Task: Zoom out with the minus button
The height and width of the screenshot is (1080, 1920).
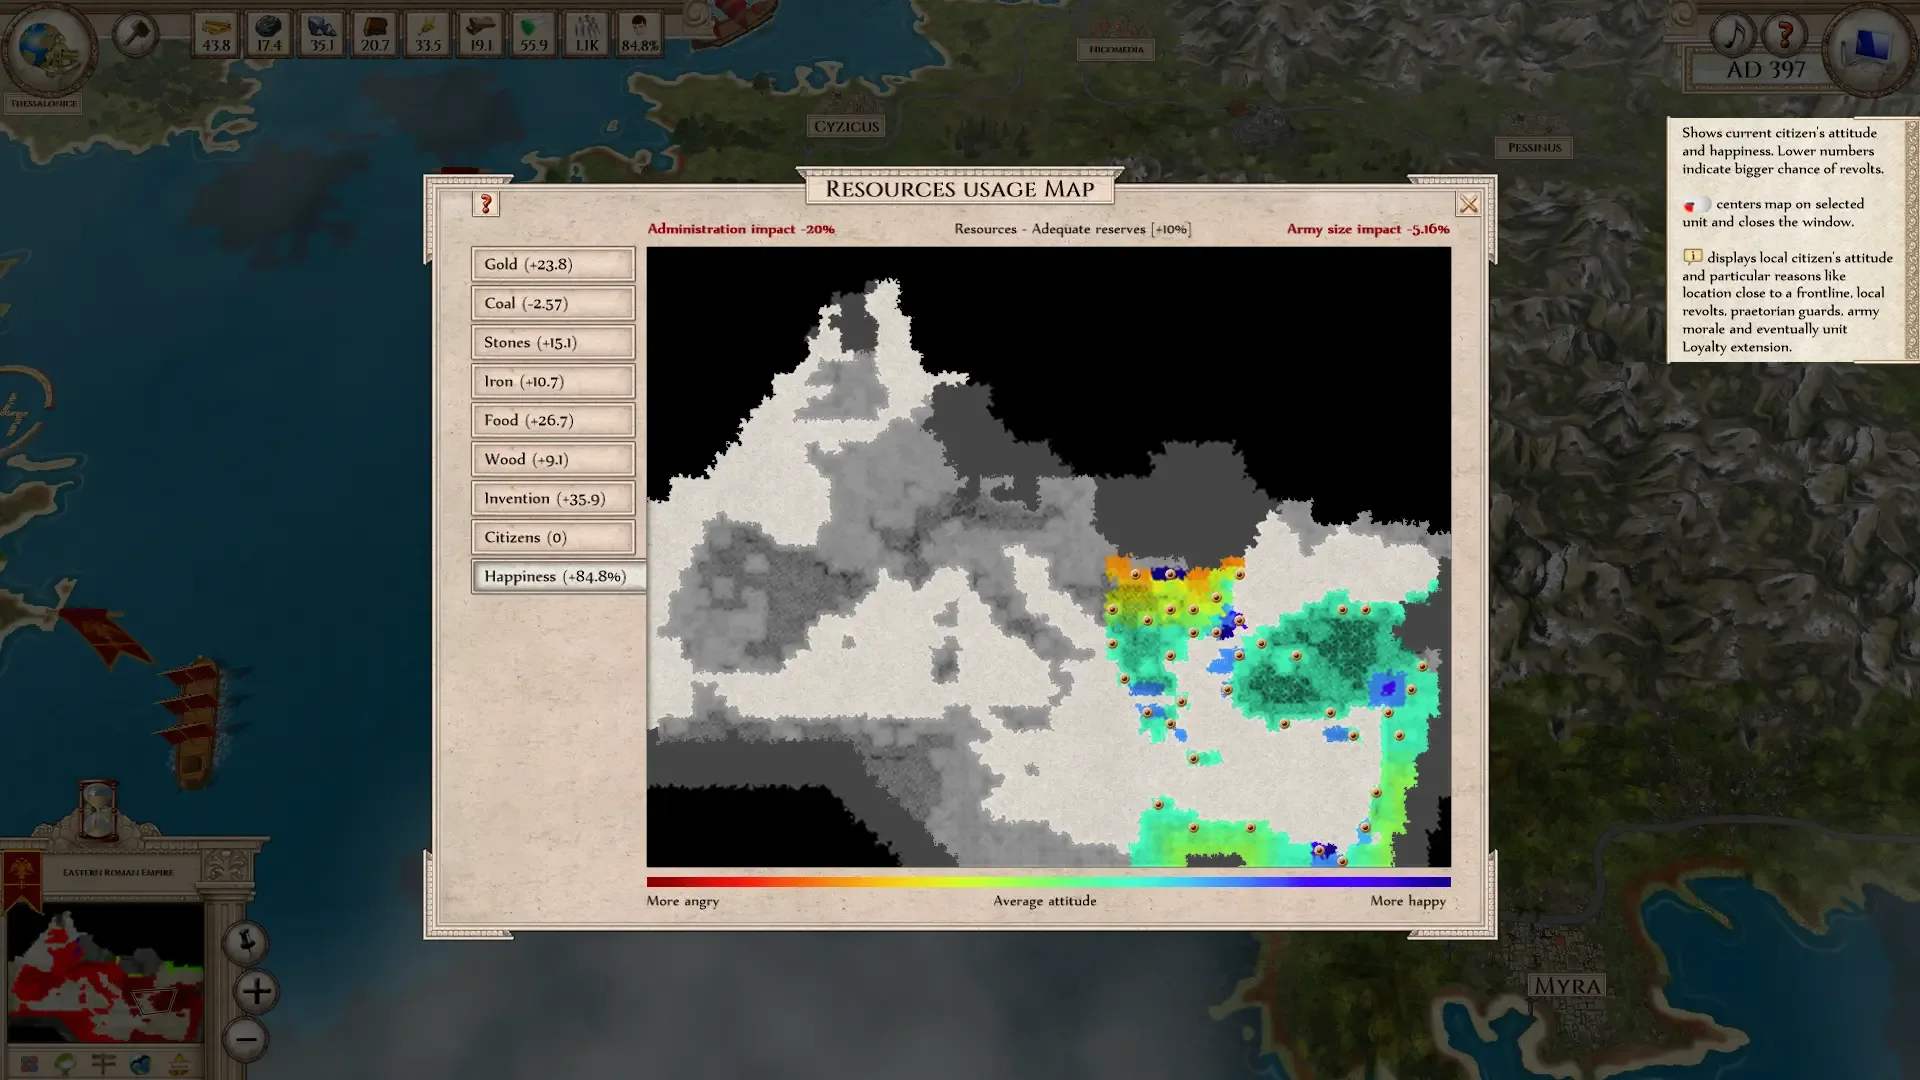Action: [246, 1040]
